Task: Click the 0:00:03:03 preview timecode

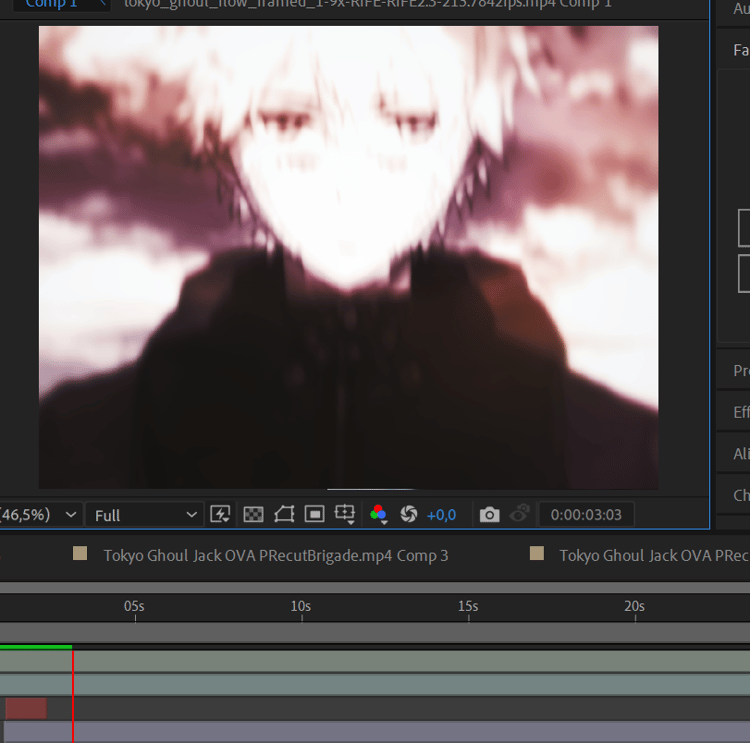Action: (586, 515)
